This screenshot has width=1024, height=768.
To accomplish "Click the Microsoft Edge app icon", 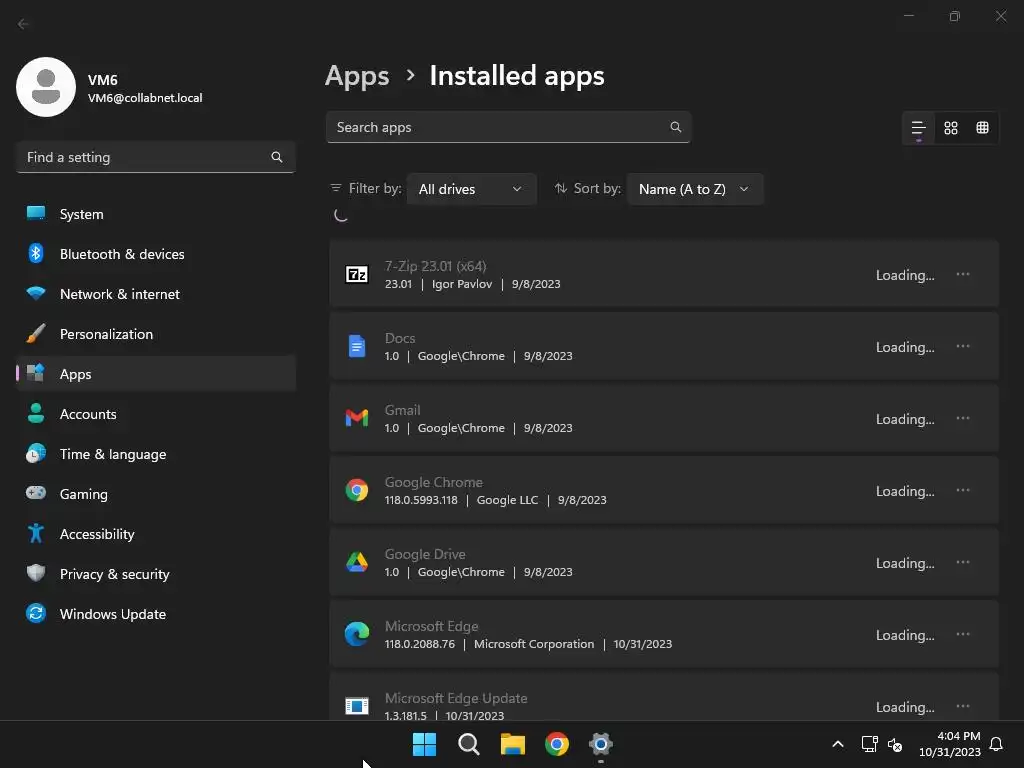I will tap(357, 634).
